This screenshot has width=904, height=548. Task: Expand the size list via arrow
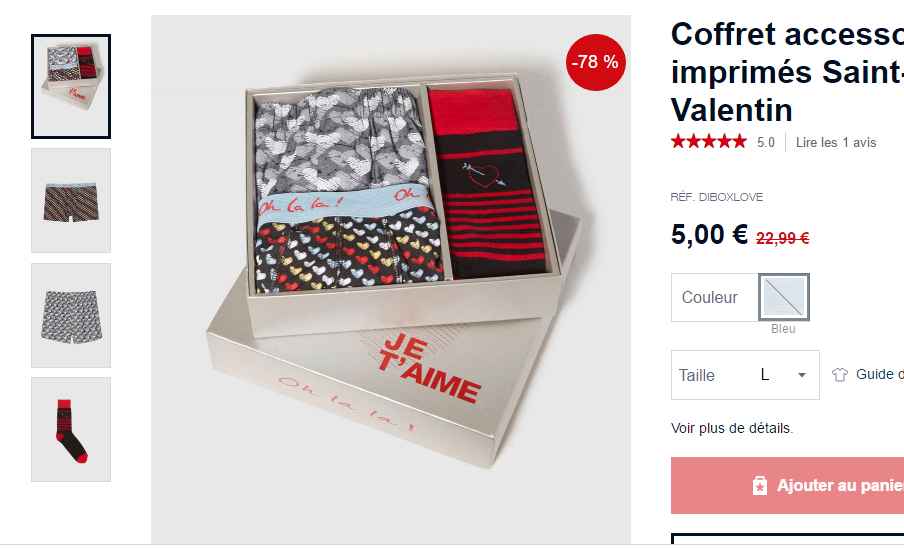click(801, 376)
